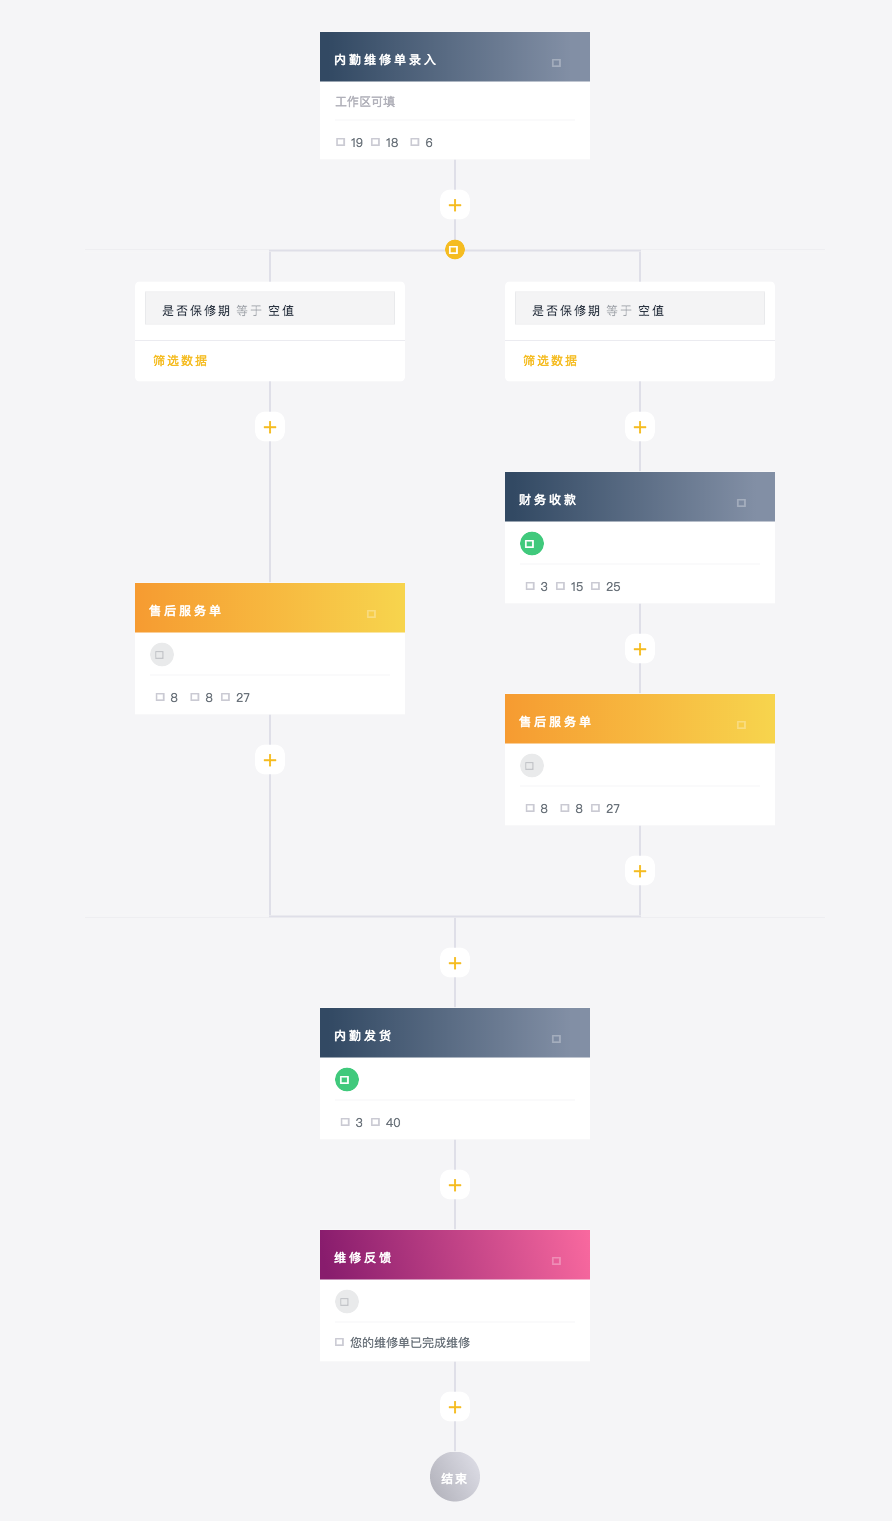
Task: Click the 结束 end node
Action: (x=455, y=1477)
